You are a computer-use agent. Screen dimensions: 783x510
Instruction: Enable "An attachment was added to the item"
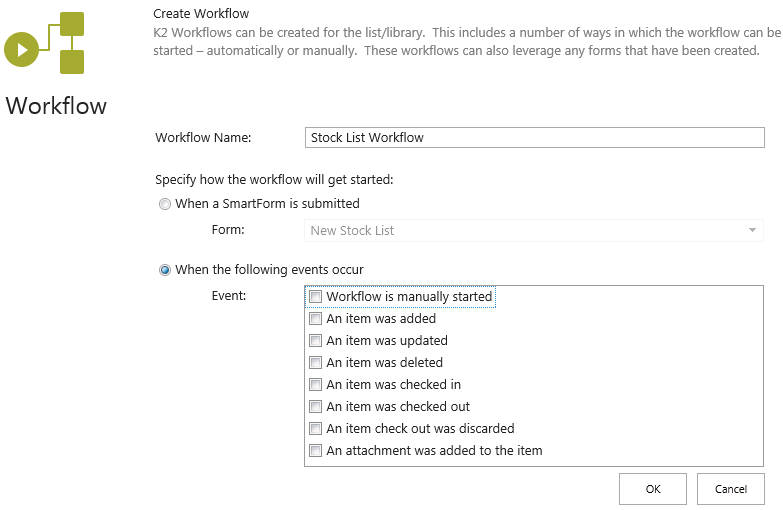(316, 451)
